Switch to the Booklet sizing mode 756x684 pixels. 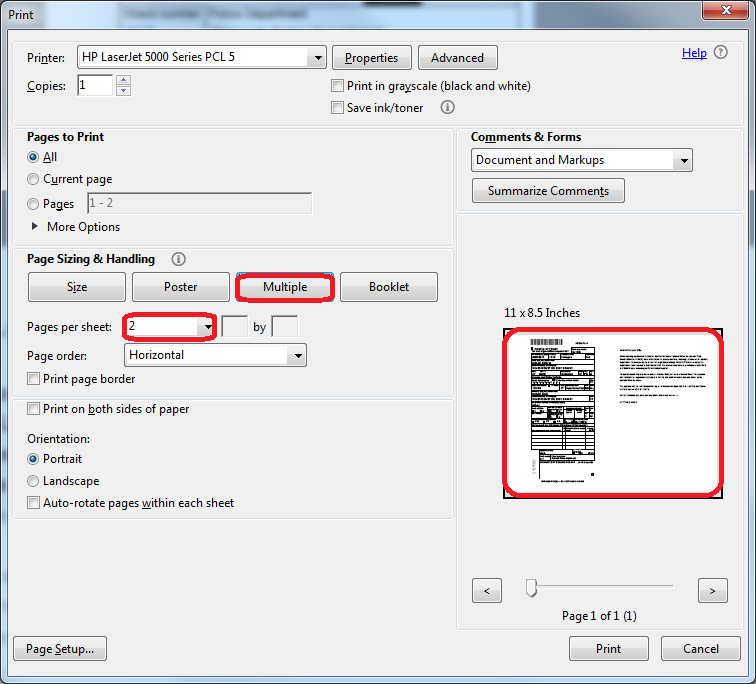tap(389, 287)
